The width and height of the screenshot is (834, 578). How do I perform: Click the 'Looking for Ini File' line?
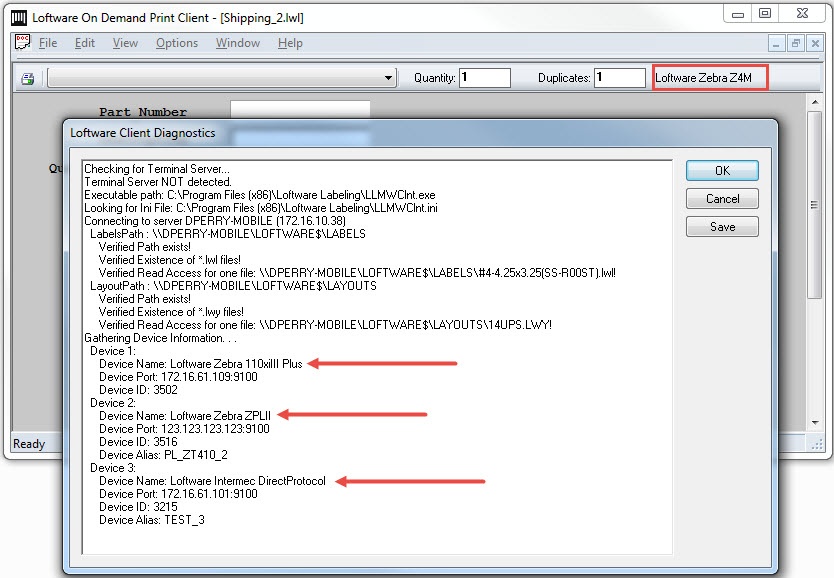pos(261,208)
